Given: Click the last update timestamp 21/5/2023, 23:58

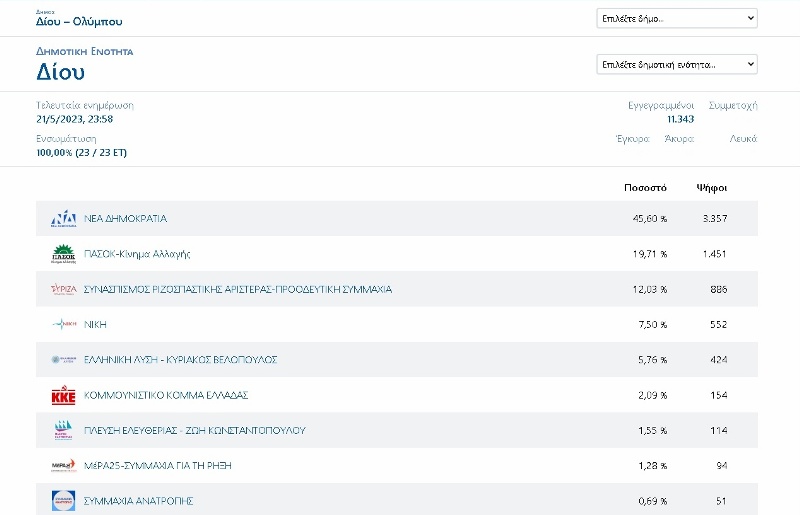Looking at the screenshot, I should (x=74, y=119).
